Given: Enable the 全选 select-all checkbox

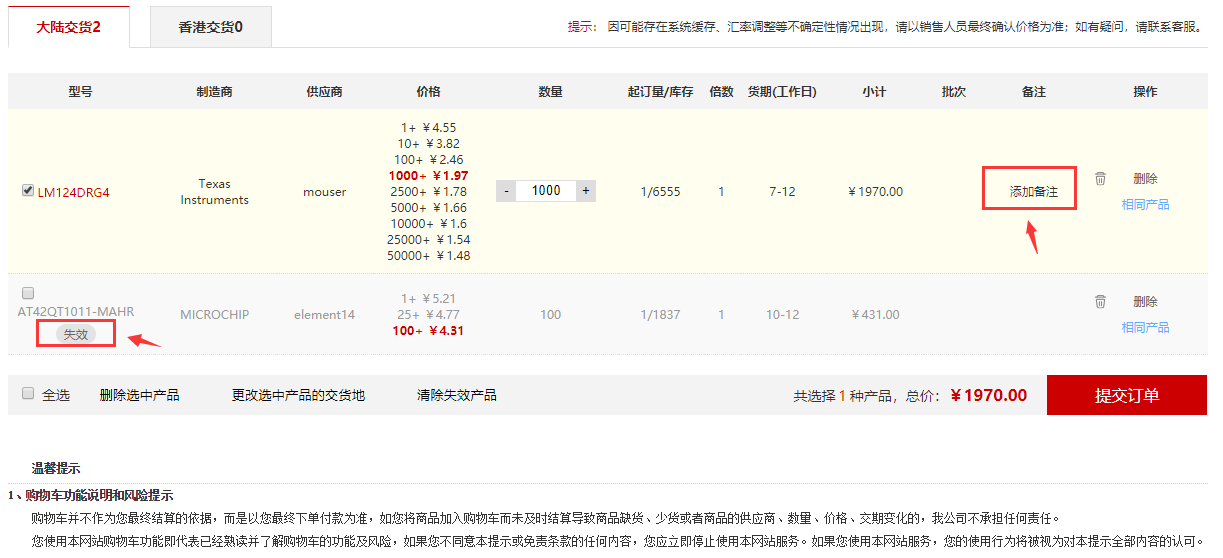Looking at the screenshot, I should click(x=28, y=394).
